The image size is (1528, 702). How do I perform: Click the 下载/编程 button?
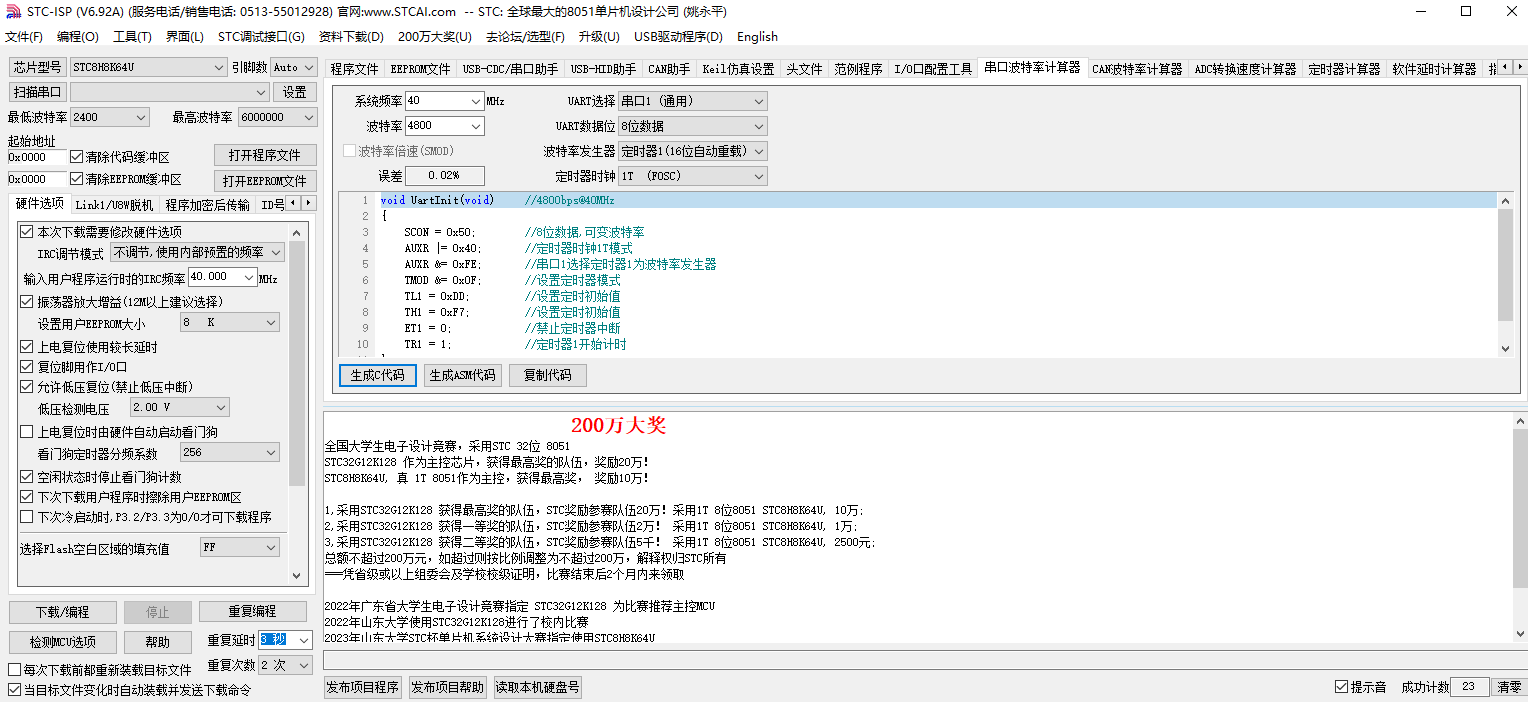[x=63, y=612]
